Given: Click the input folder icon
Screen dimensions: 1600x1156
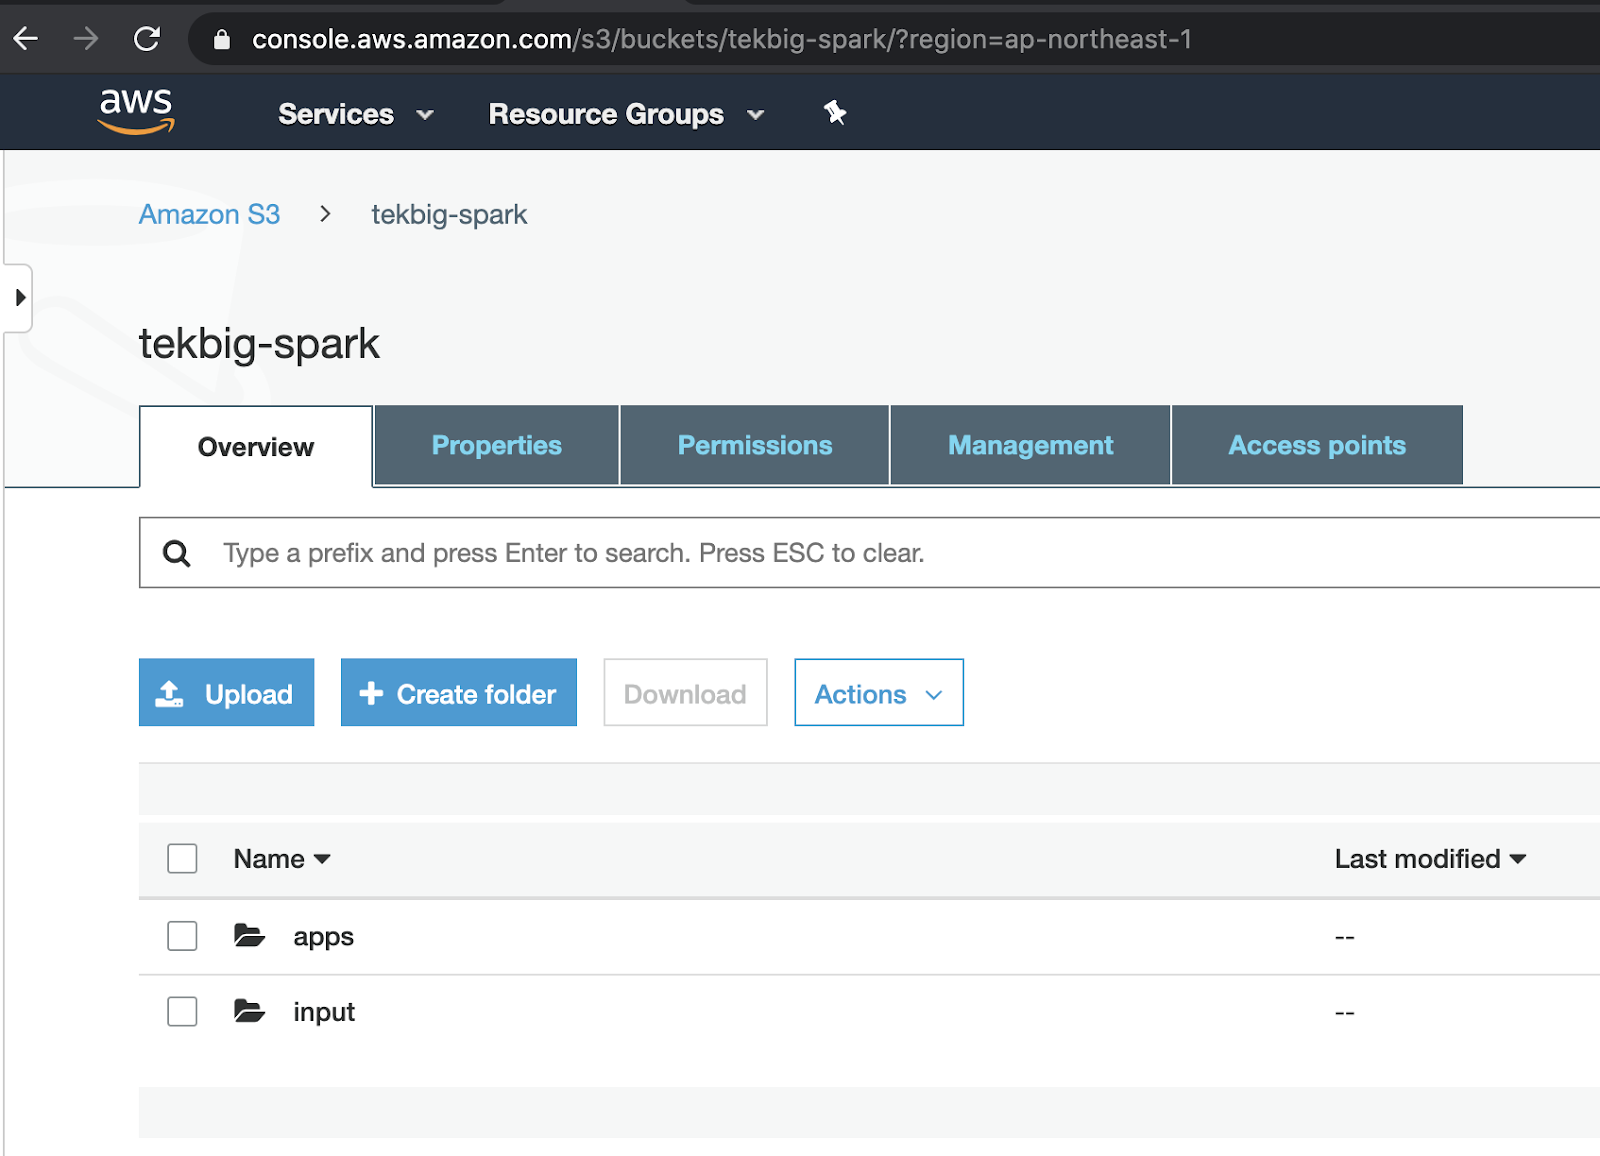Looking at the screenshot, I should 249,1011.
